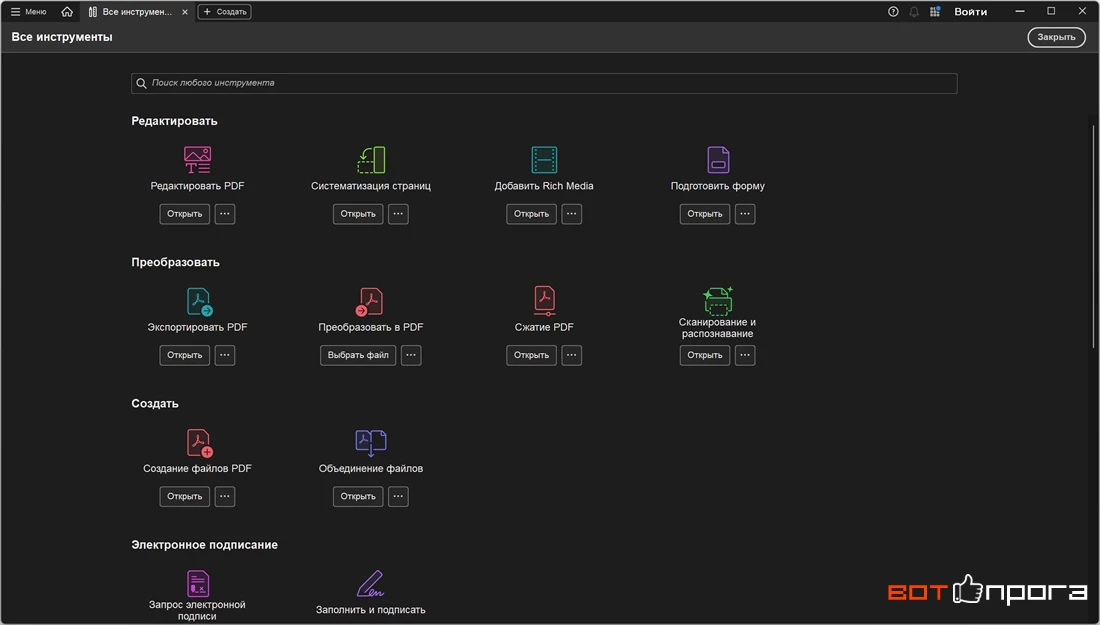Click the home icon in title bar

tap(67, 12)
